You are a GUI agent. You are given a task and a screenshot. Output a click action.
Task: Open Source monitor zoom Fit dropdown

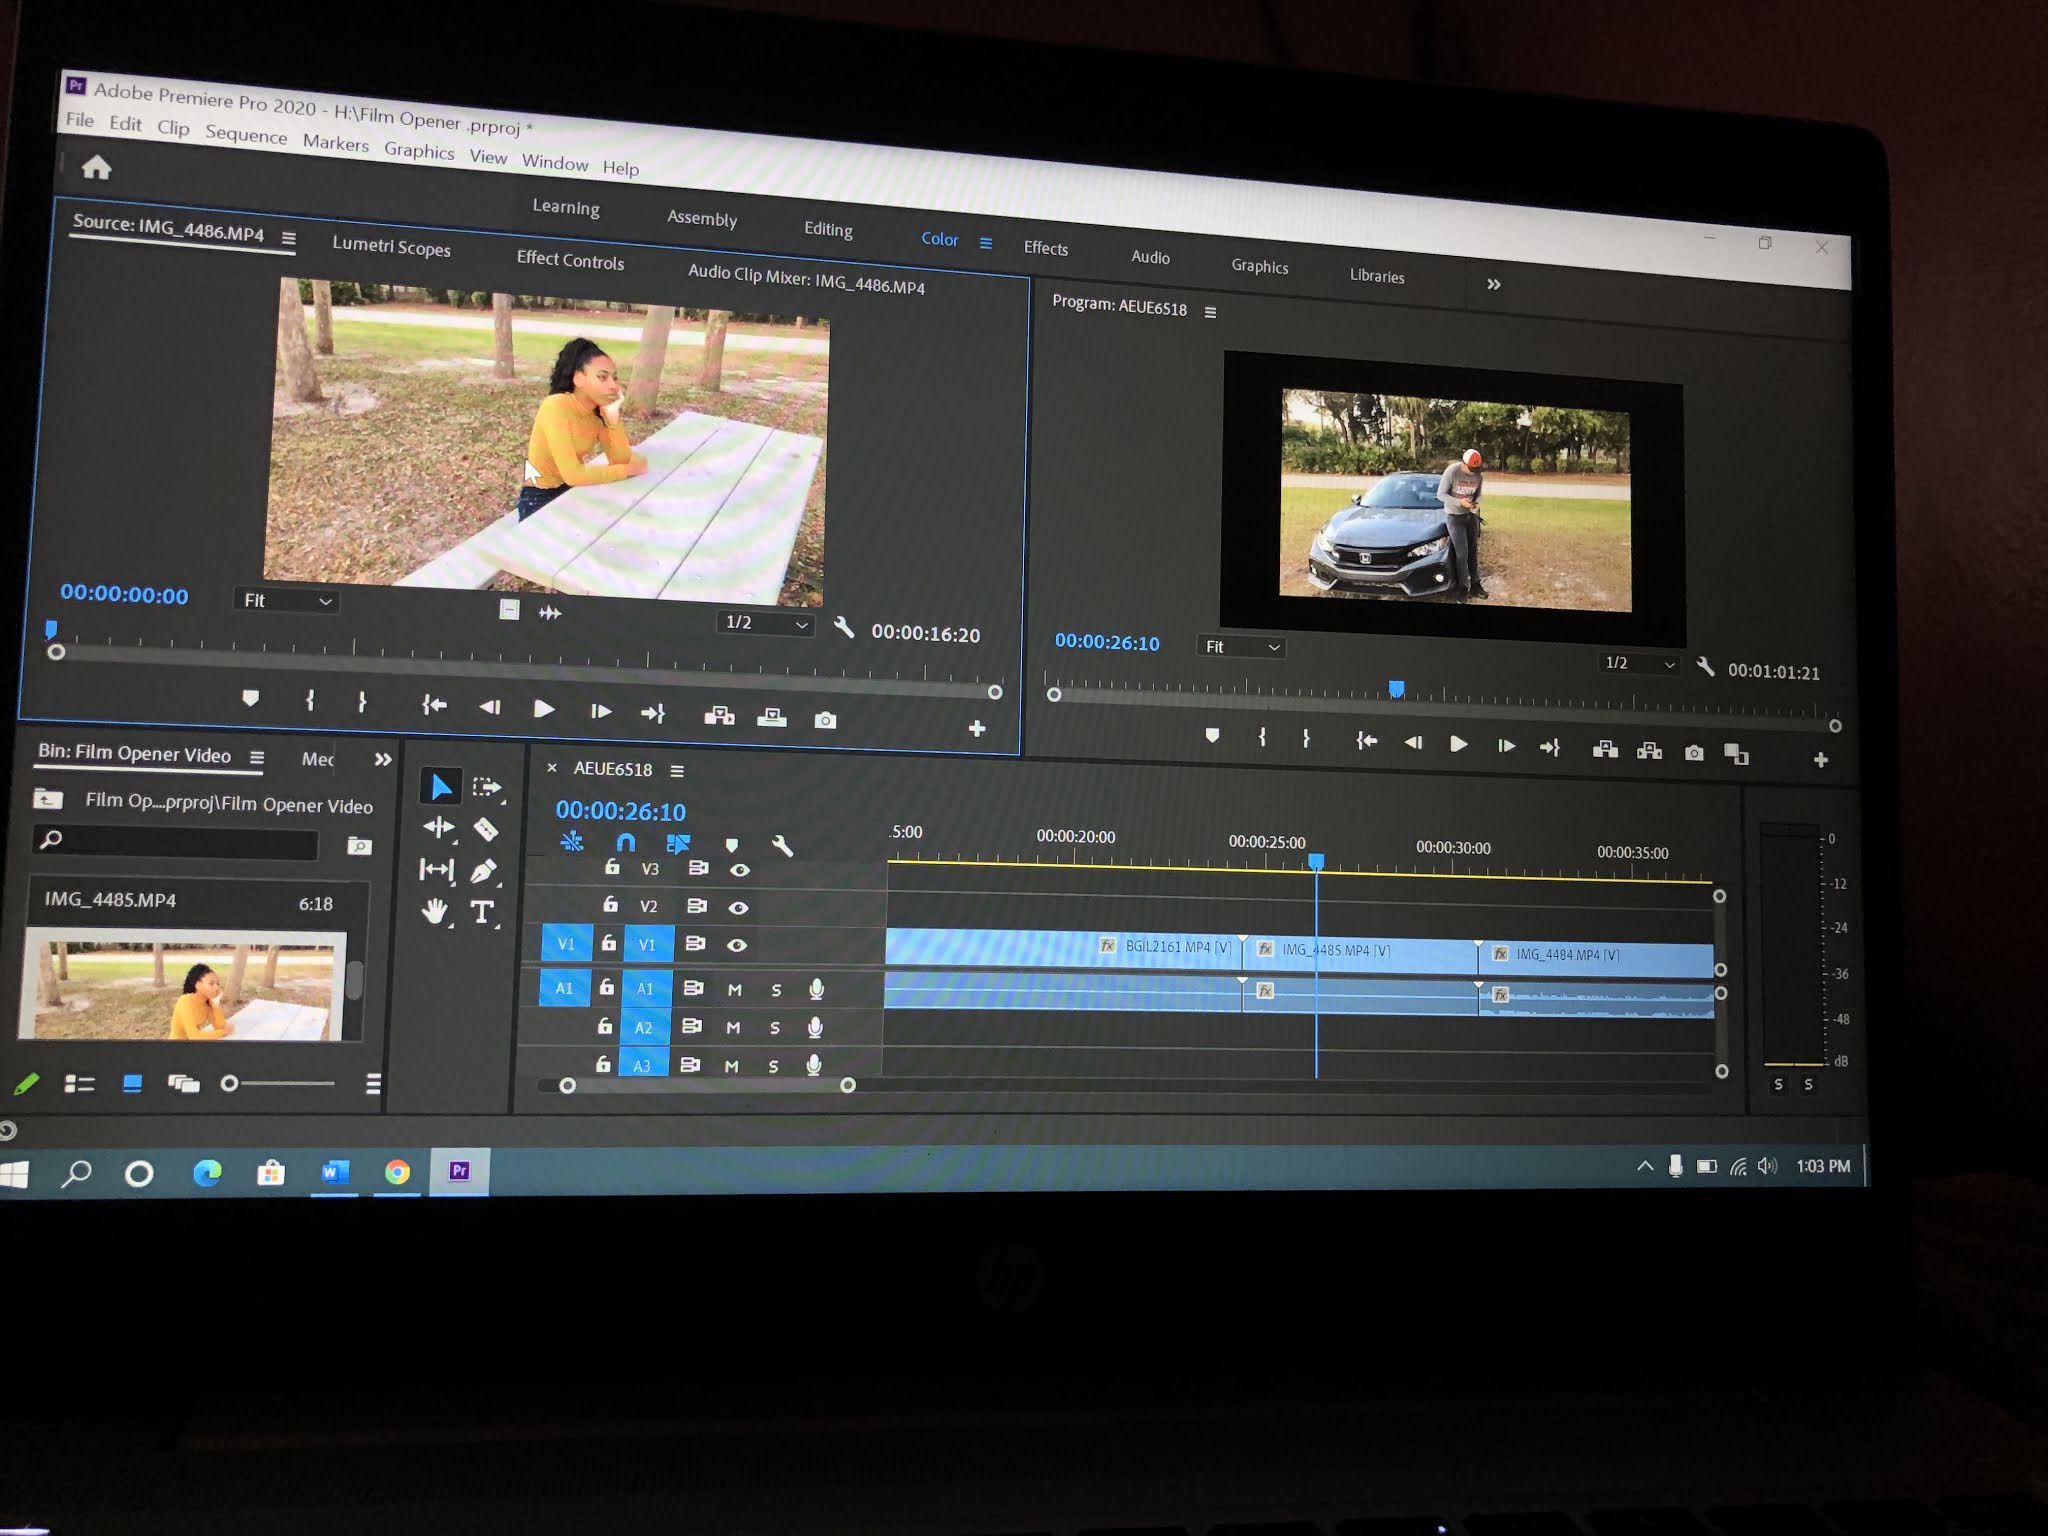[x=287, y=600]
